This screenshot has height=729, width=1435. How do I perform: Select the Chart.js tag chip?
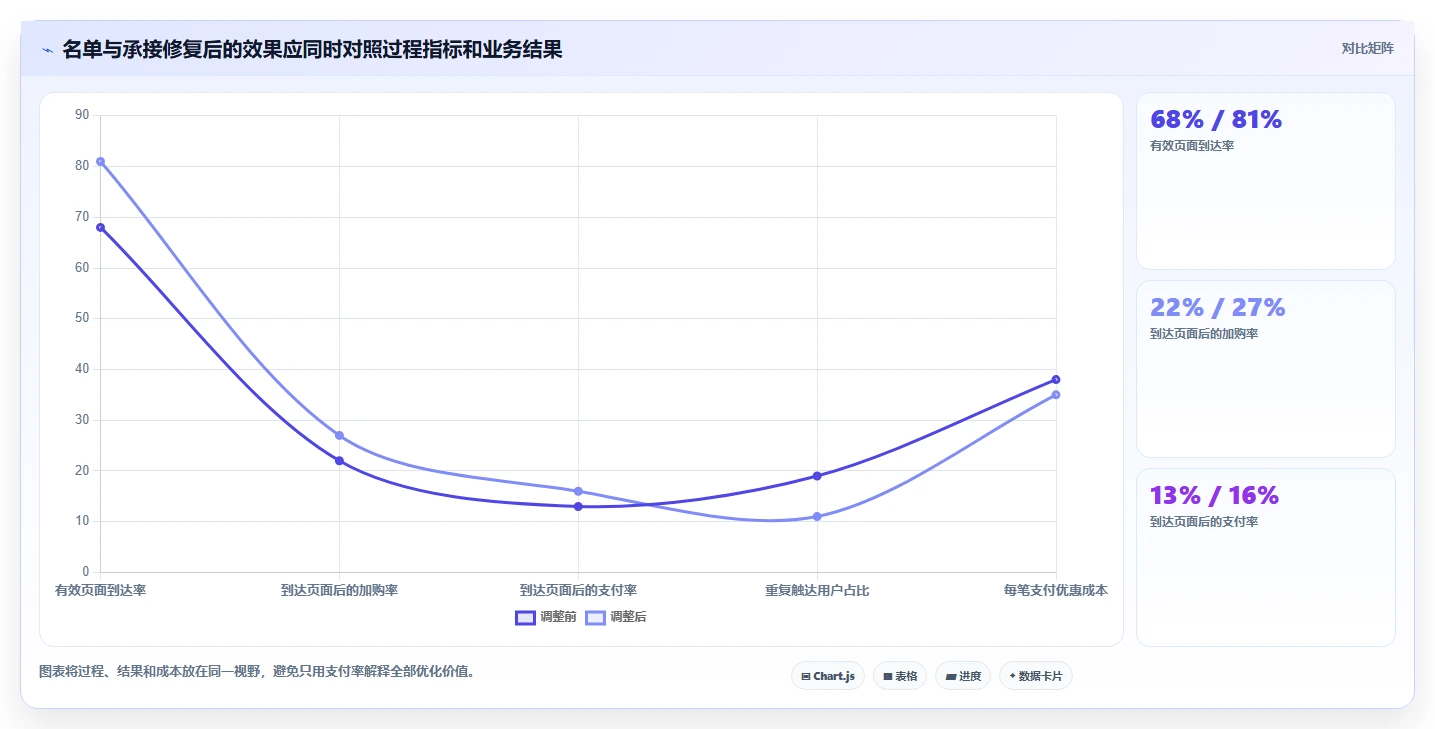click(828, 676)
